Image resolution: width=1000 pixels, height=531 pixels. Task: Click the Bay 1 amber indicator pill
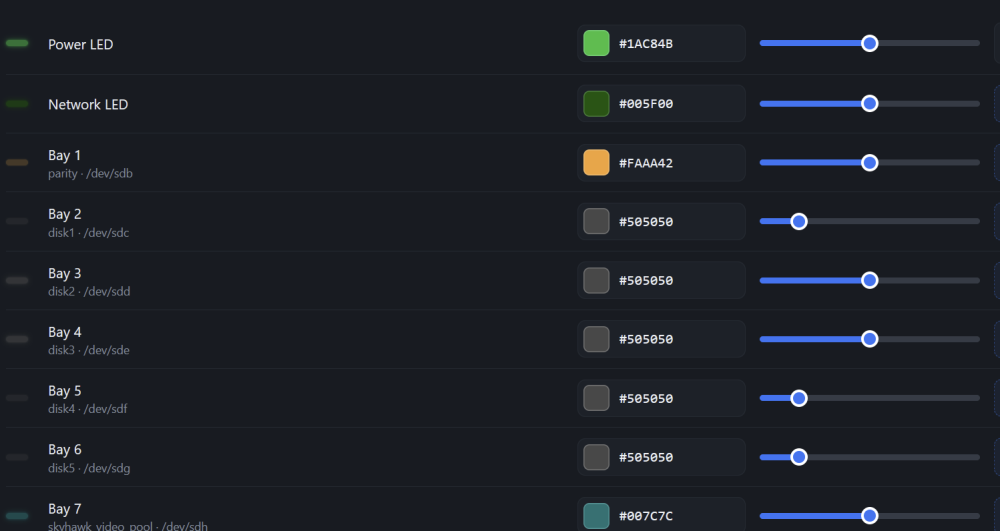tap(17, 163)
